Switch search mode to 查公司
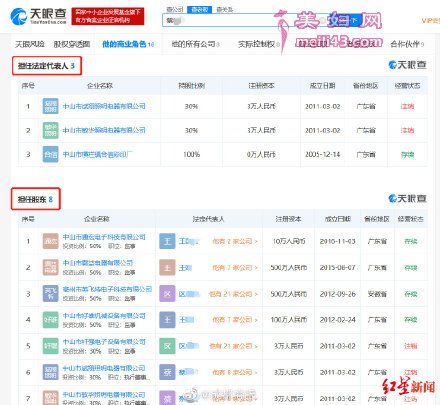 (174, 9)
